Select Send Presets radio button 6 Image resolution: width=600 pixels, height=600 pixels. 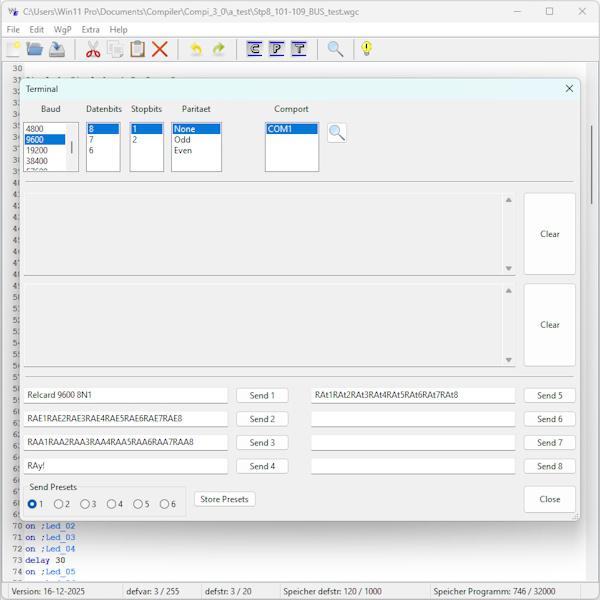[165, 504]
